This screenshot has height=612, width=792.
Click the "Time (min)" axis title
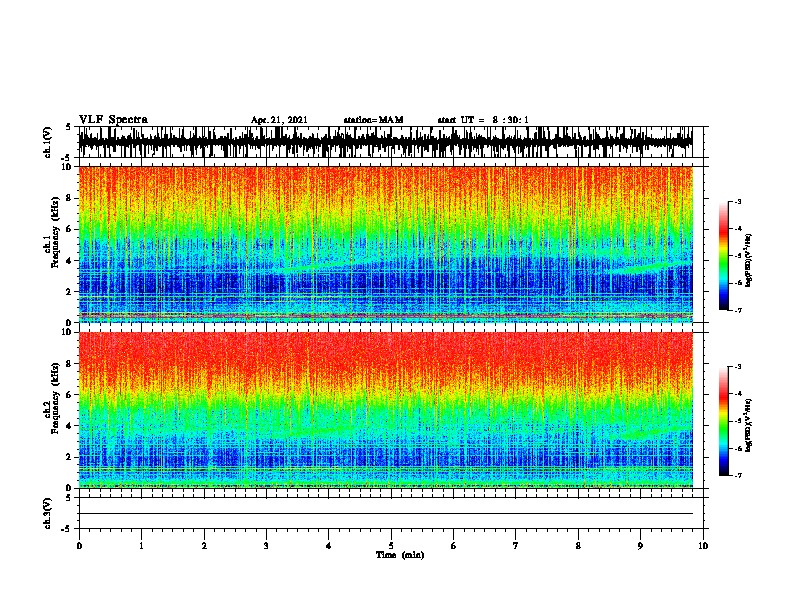(x=400, y=555)
